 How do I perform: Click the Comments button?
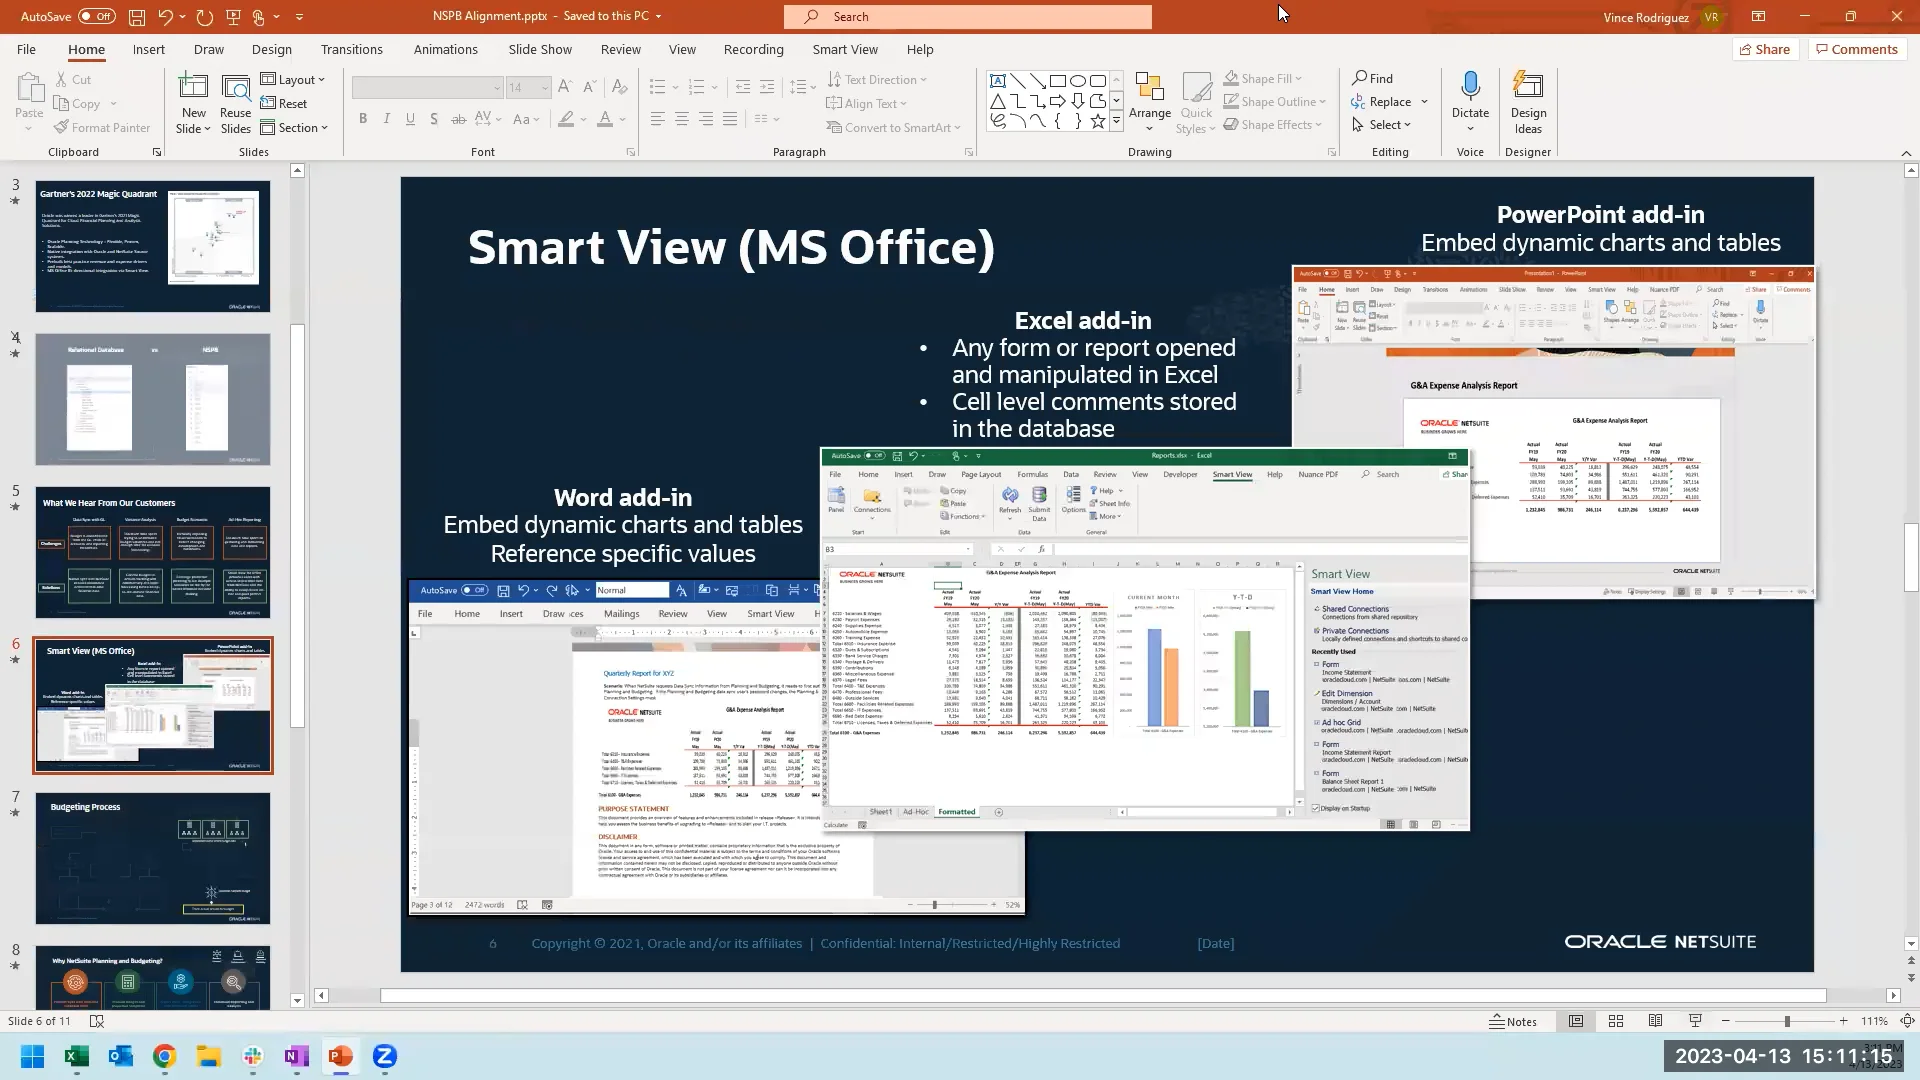click(1856, 49)
